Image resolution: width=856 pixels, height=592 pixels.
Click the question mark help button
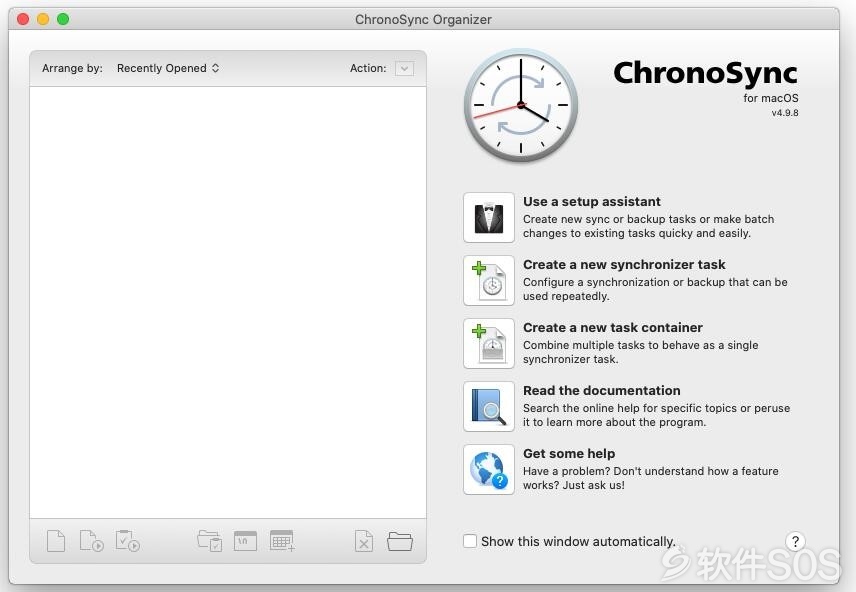pos(795,541)
